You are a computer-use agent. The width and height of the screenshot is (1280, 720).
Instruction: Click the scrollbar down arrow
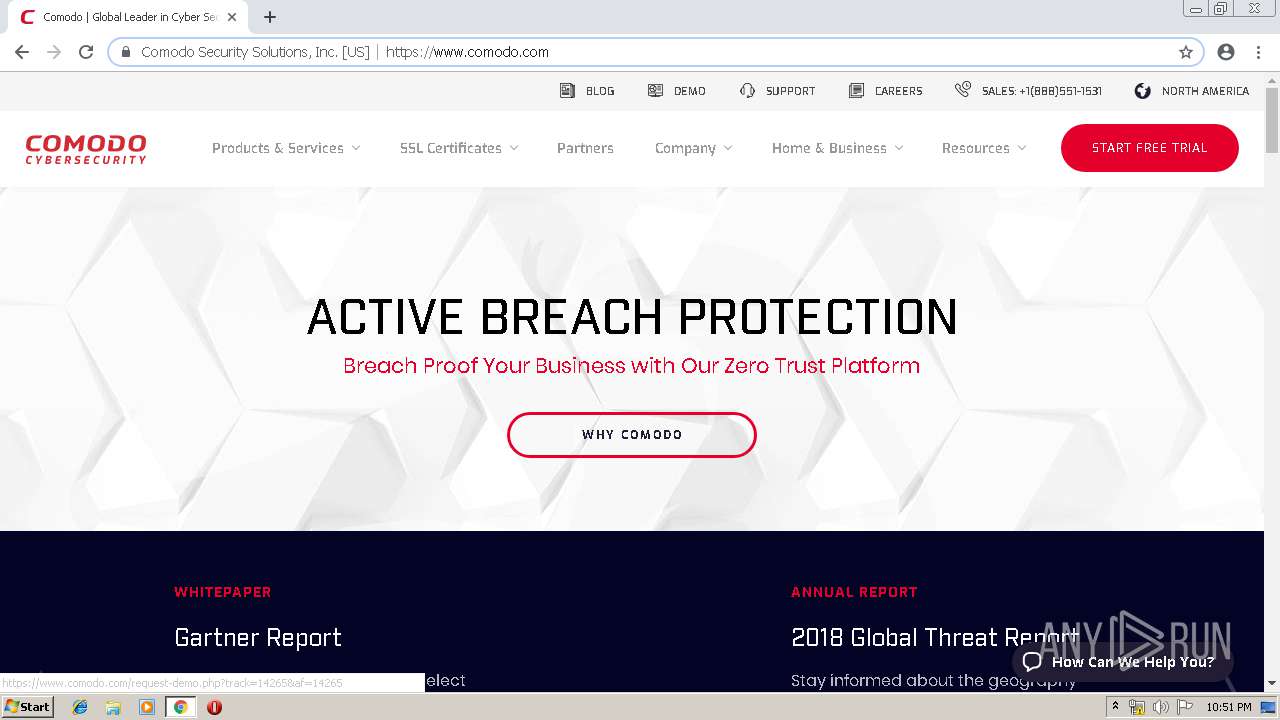point(1272,683)
